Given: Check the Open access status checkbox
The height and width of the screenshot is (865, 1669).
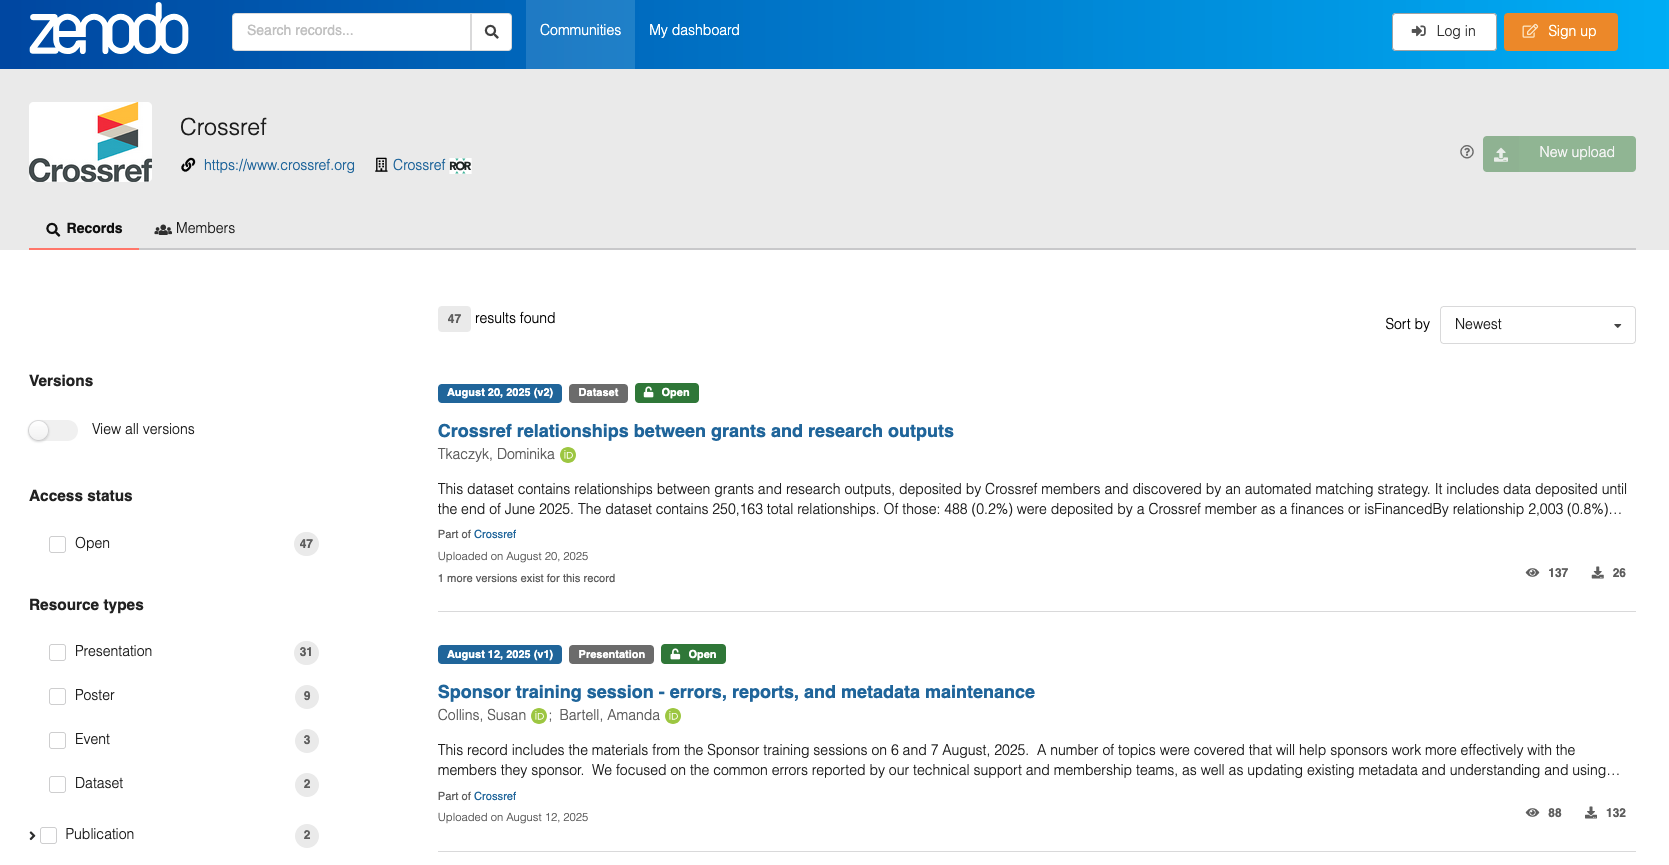Looking at the screenshot, I should tap(58, 544).
